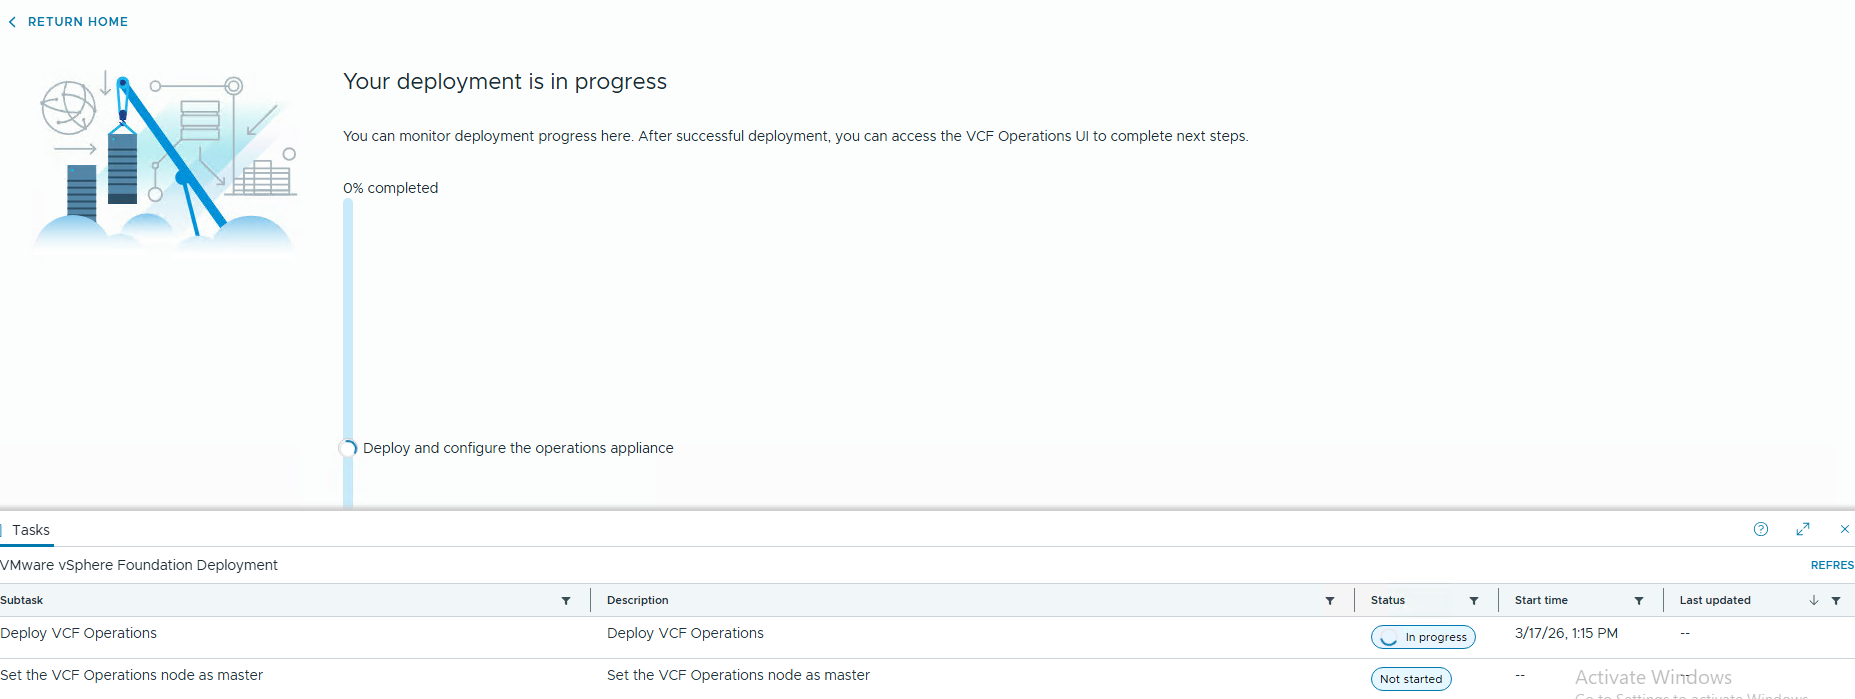Click the In progress status badge
Image resolution: width=1855 pixels, height=699 pixels.
click(1423, 637)
